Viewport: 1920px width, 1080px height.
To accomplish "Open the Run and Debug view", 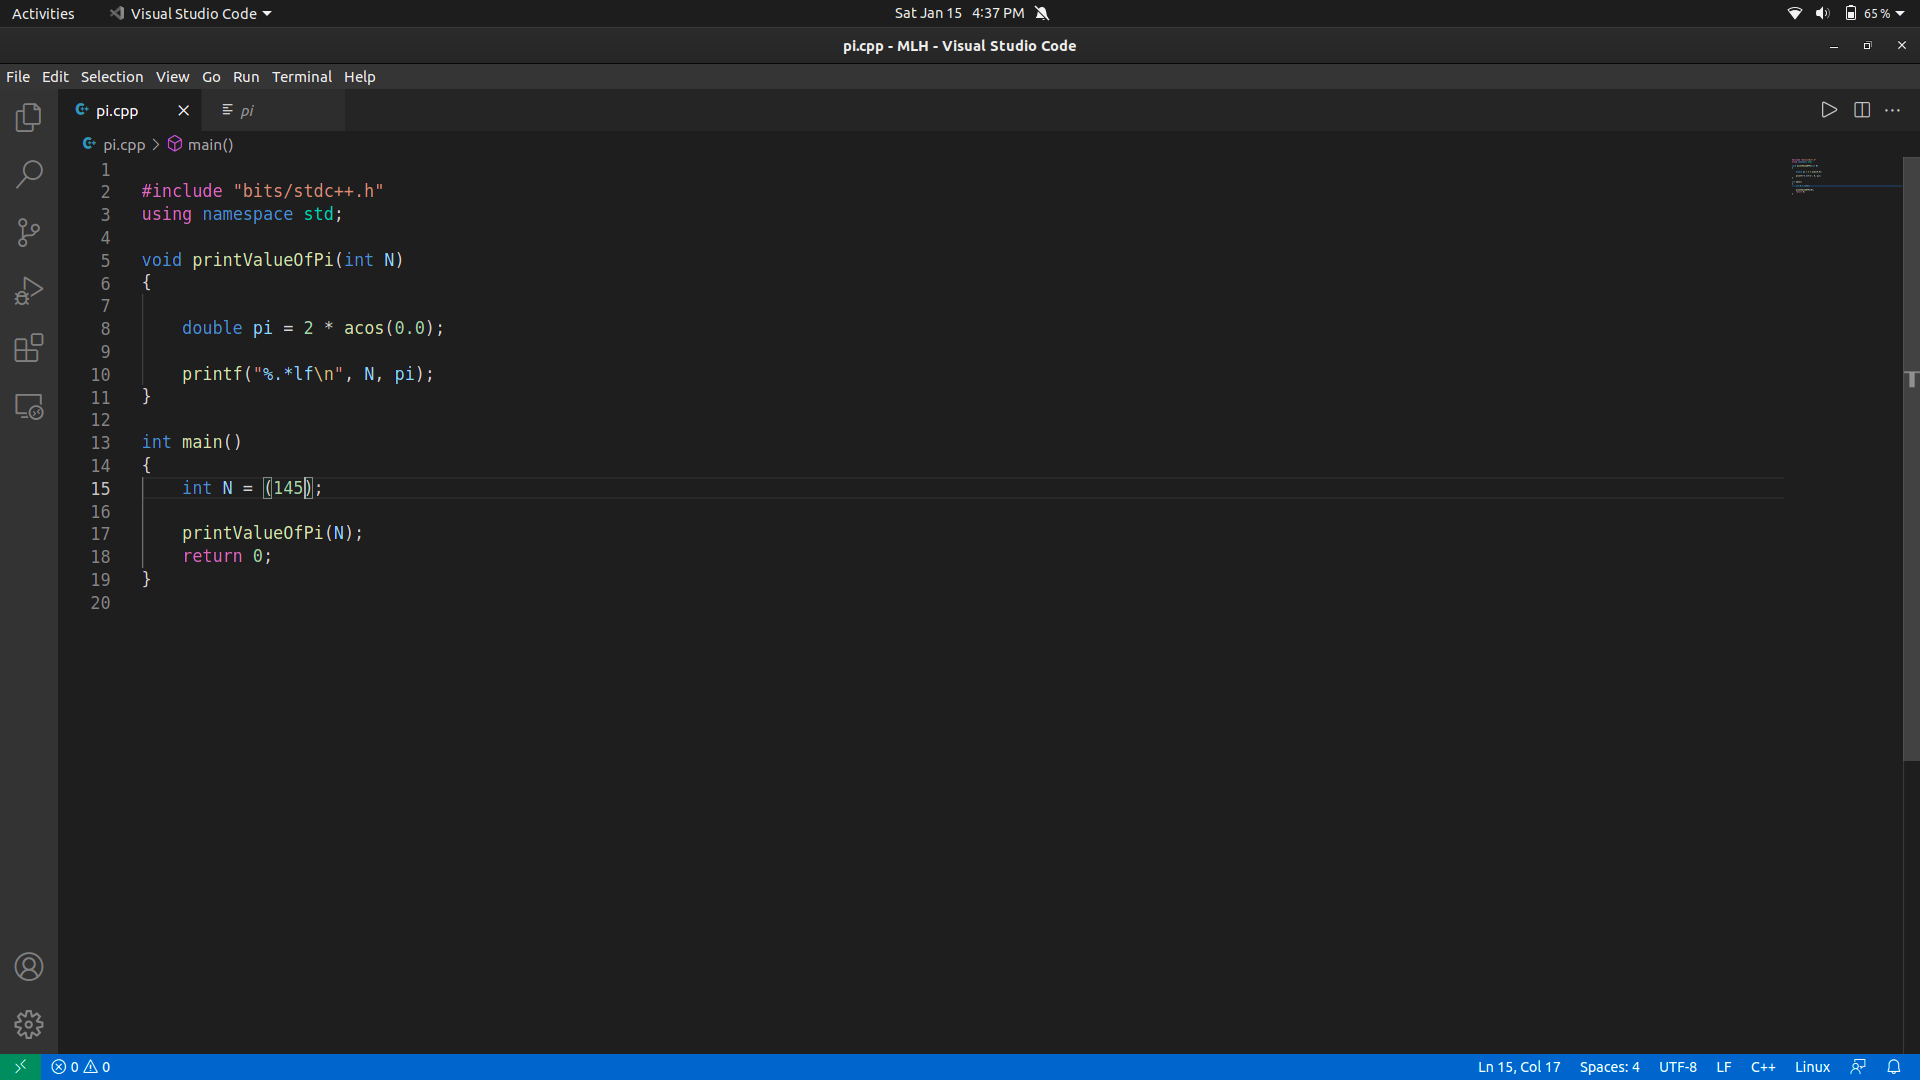I will pyautogui.click(x=29, y=291).
